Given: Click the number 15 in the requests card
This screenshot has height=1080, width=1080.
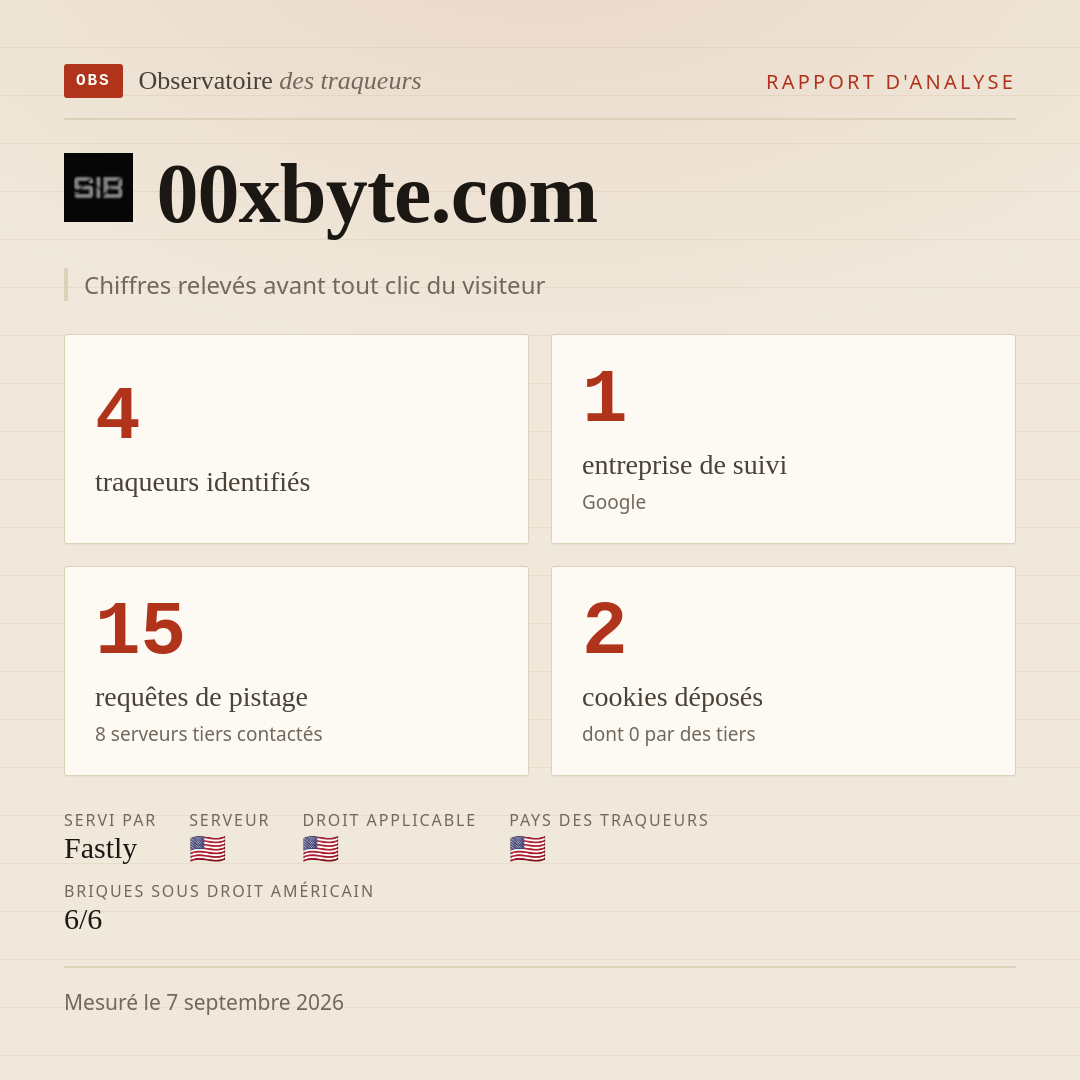Looking at the screenshot, I should point(140,628).
